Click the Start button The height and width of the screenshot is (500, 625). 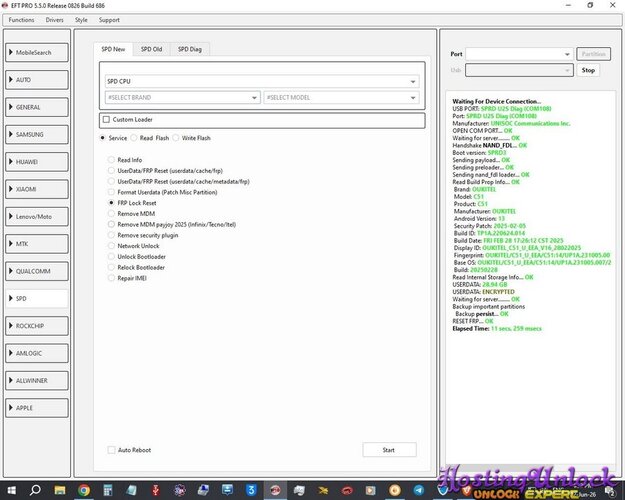point(389,450)
